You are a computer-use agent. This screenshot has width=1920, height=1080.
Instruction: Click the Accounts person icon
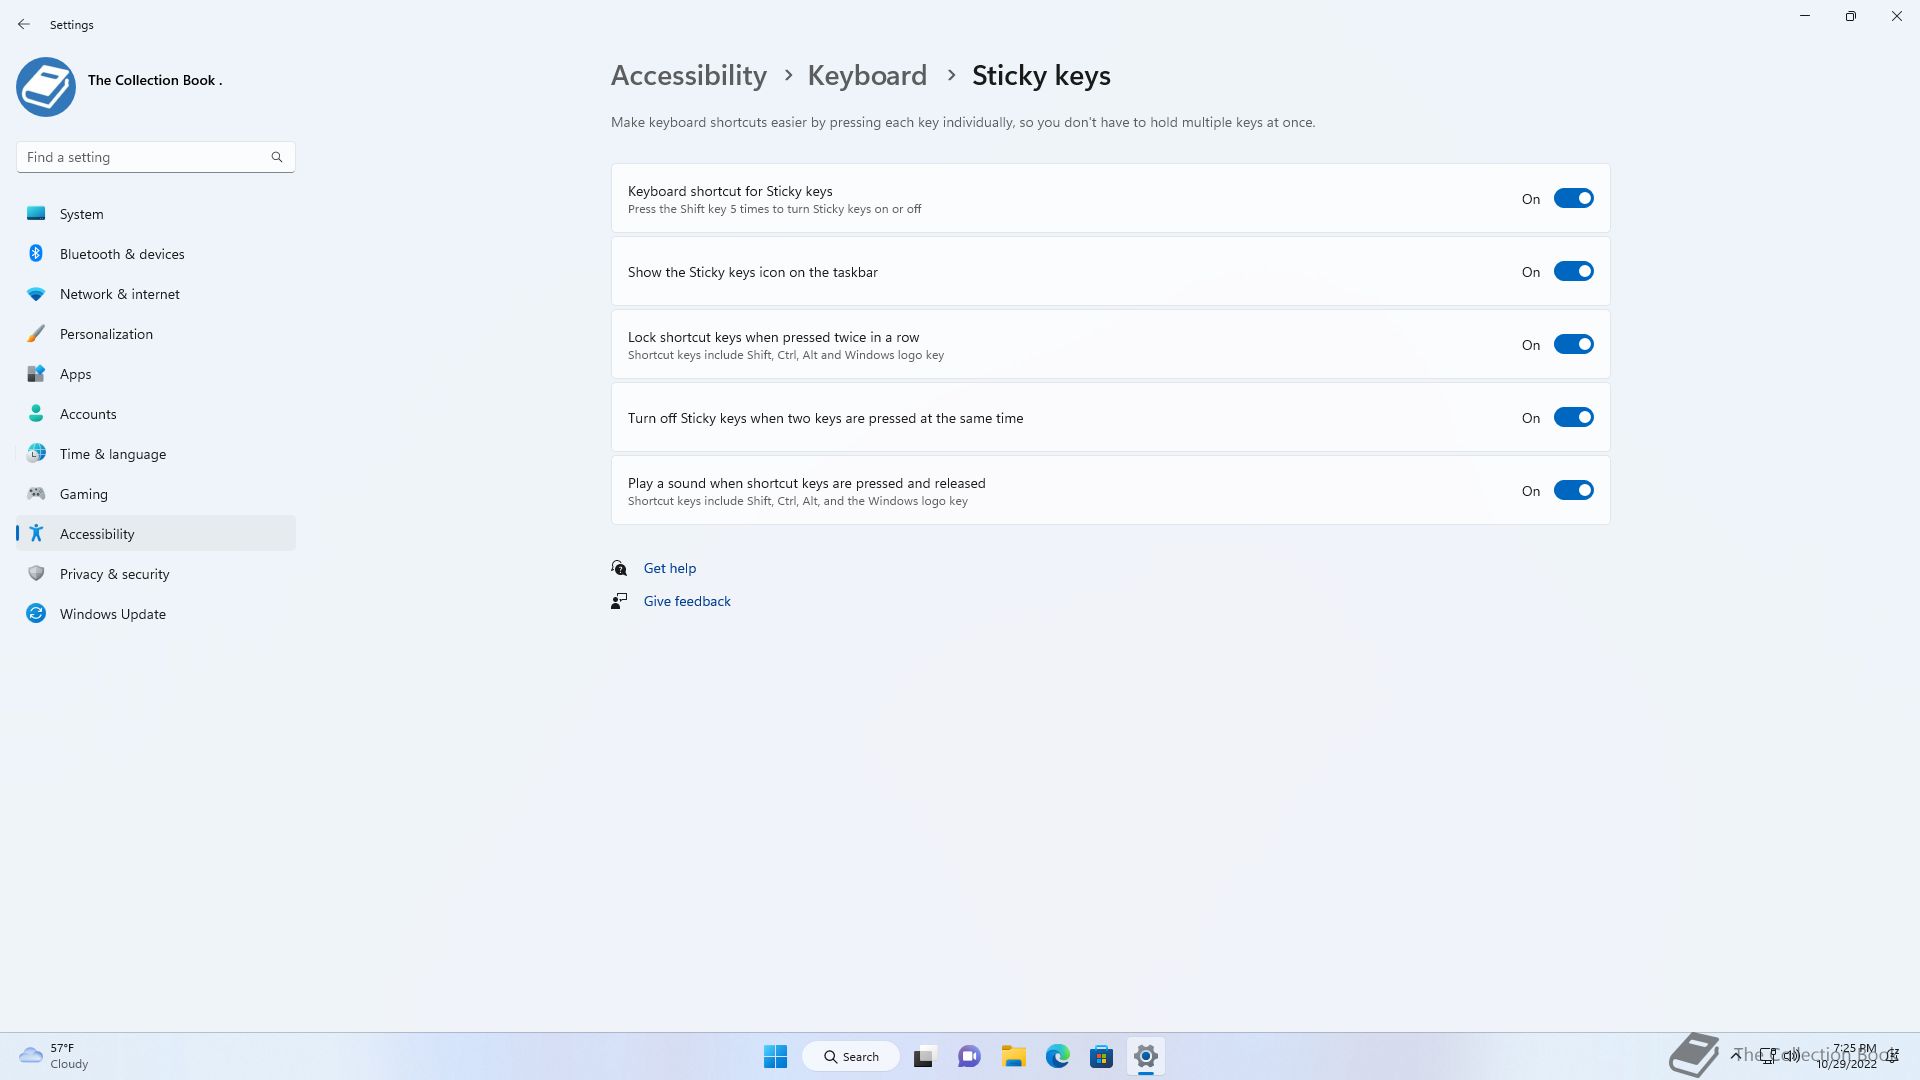tap(36, 414)
